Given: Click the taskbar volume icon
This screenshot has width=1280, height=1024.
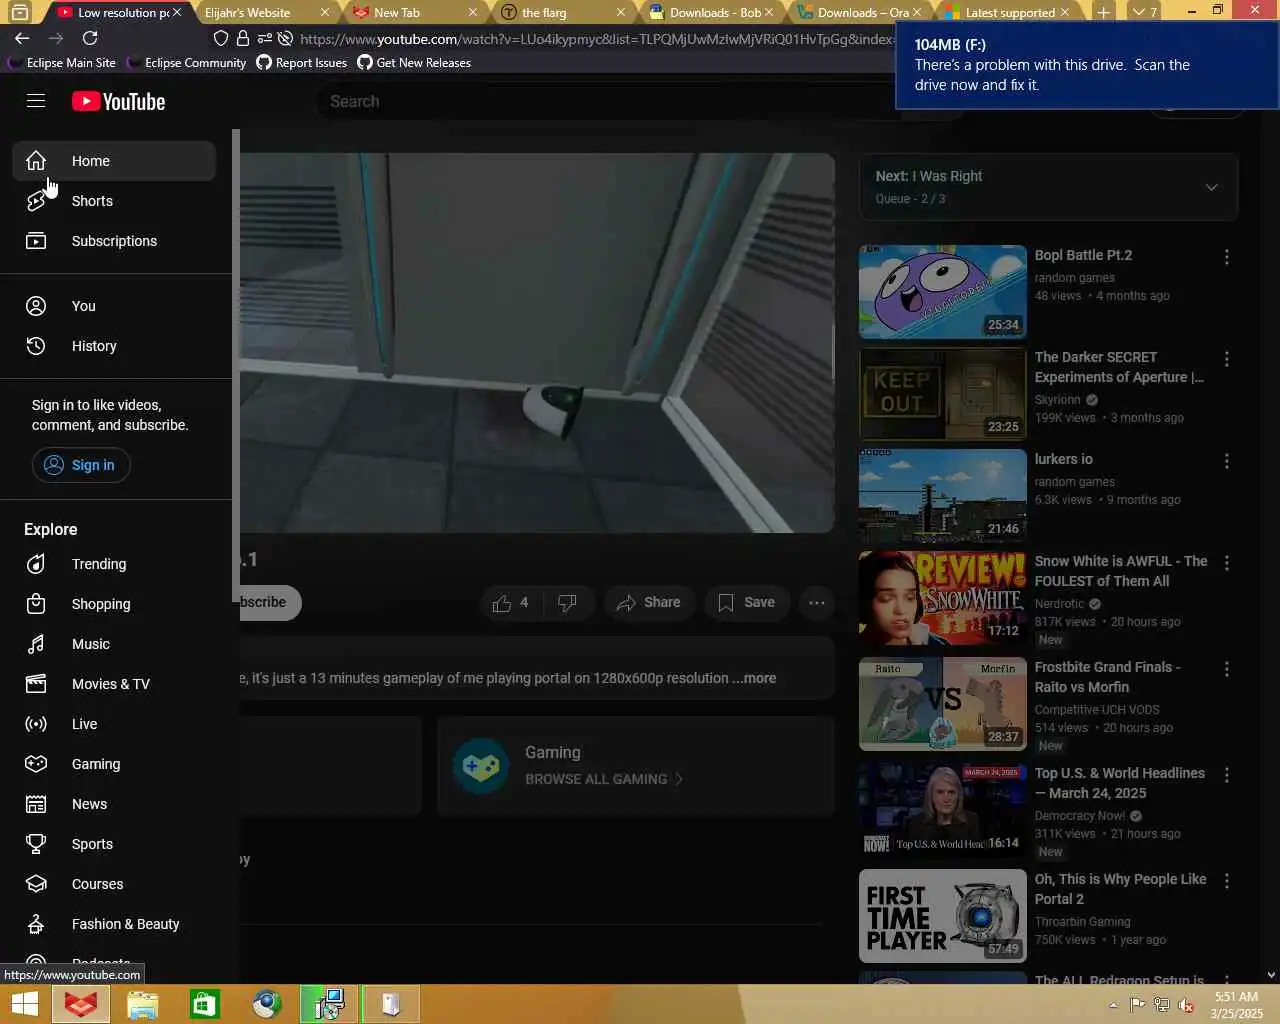Looking at the screenshot, I should click(x=1186, y=1005).
